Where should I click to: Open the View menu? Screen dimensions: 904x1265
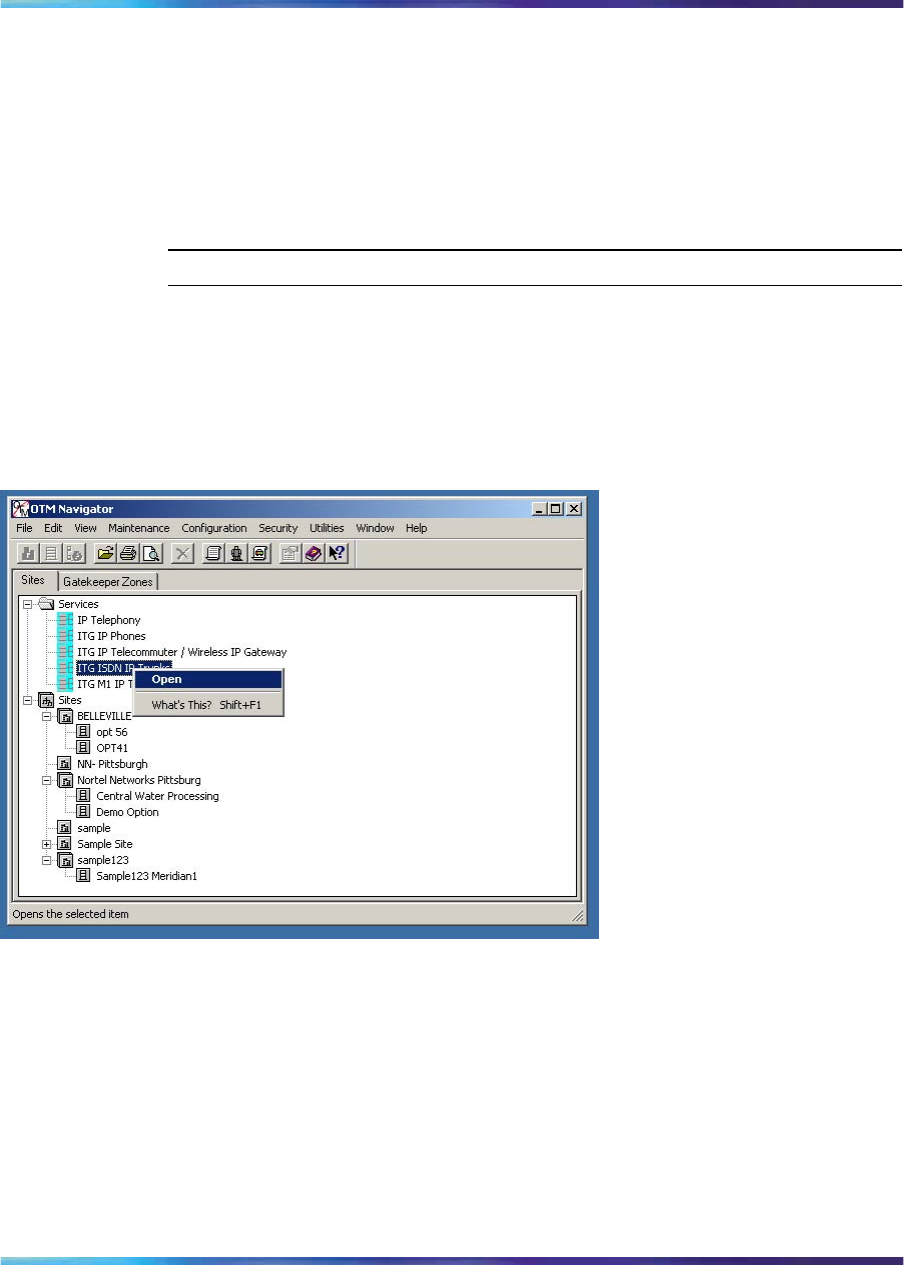click(x=85, y=528)
